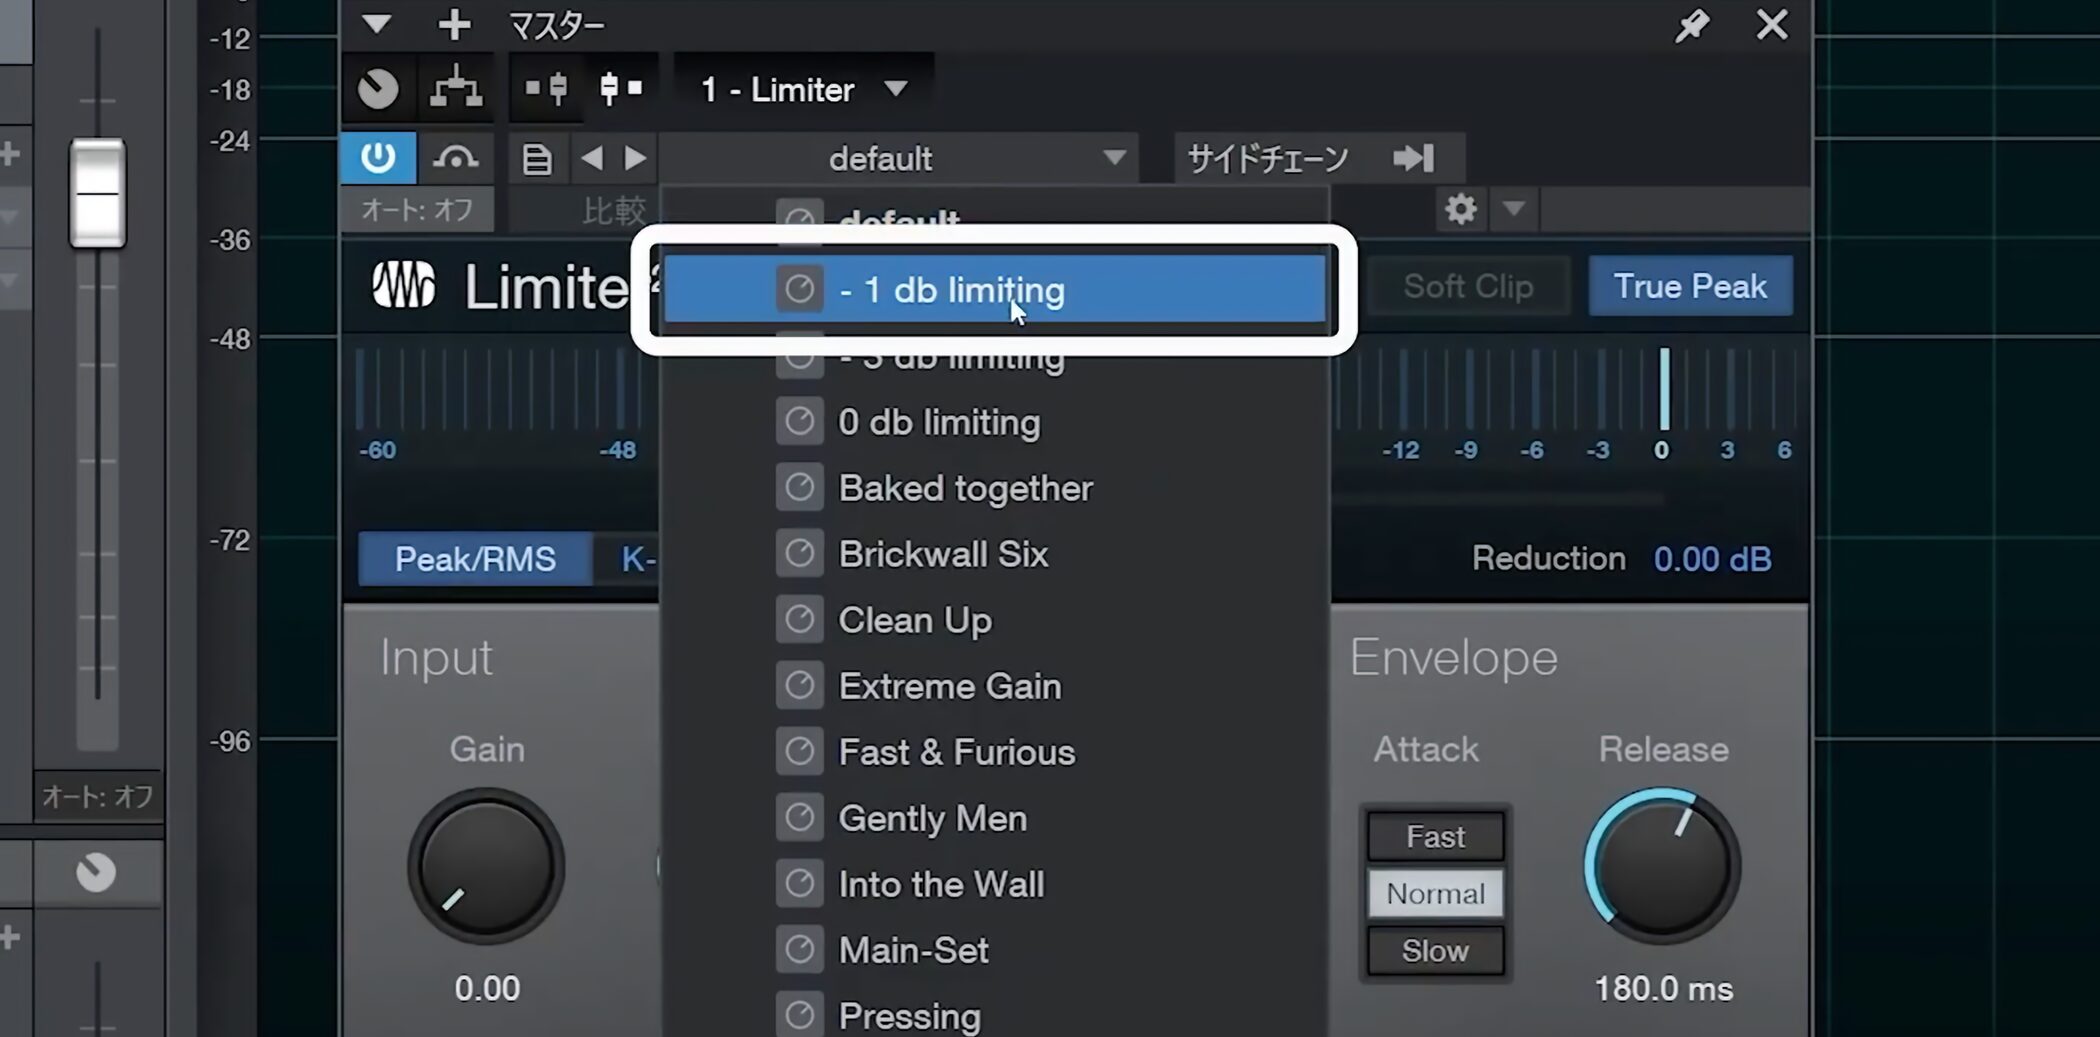Enable True Peak mode
The width and height of the screenshot is (2100, 1037).
(1689, 286)
